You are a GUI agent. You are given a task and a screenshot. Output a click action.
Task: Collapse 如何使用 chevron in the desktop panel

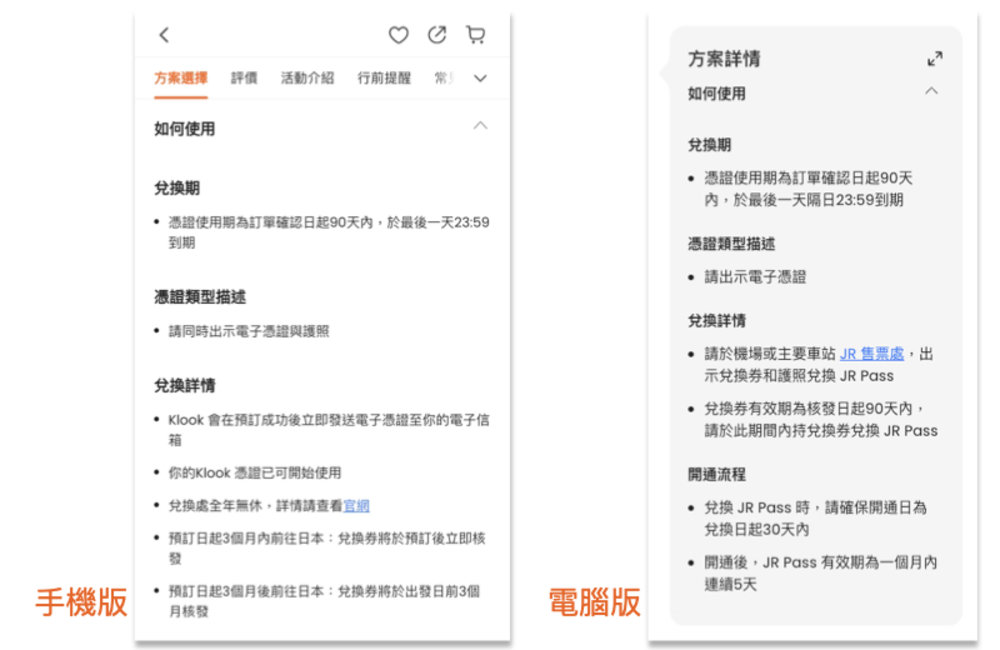(931, 92)
